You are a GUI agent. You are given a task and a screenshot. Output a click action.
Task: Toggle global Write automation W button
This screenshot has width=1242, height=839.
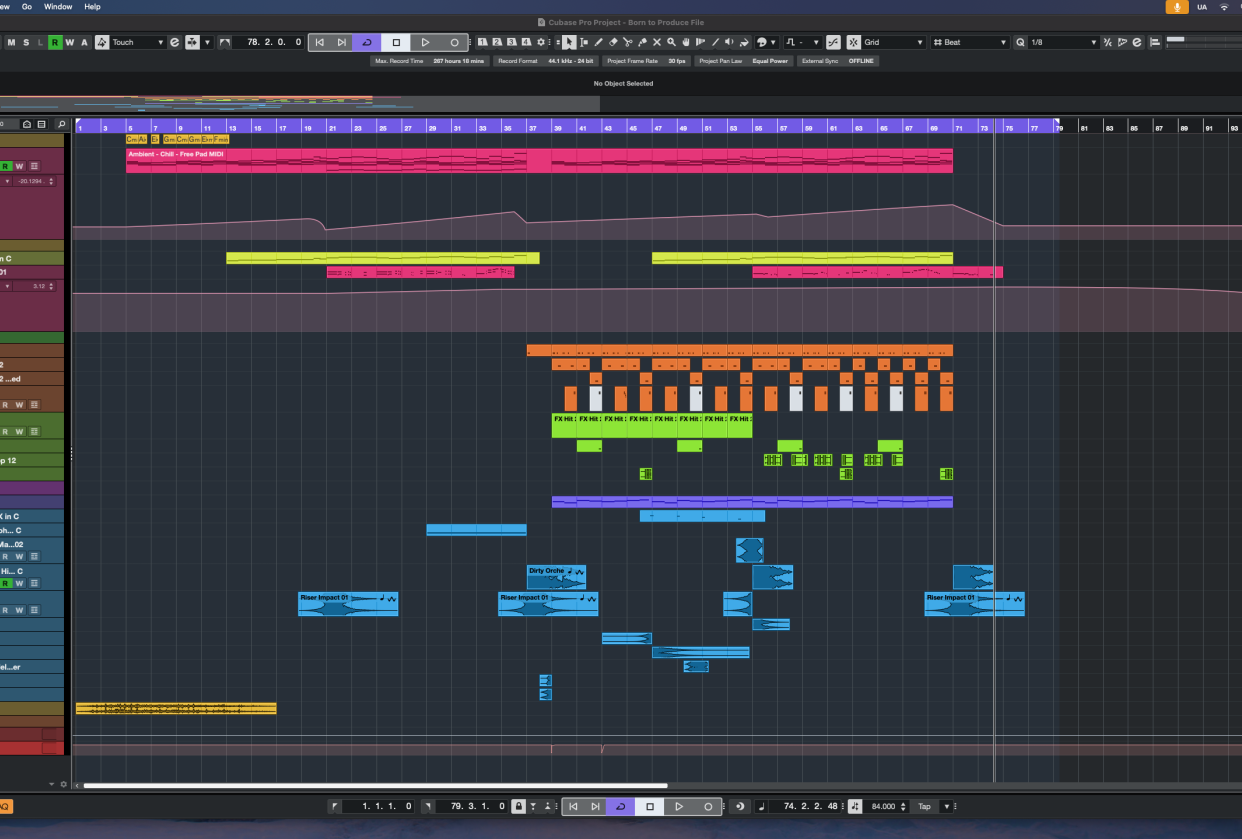pos(70,42)
